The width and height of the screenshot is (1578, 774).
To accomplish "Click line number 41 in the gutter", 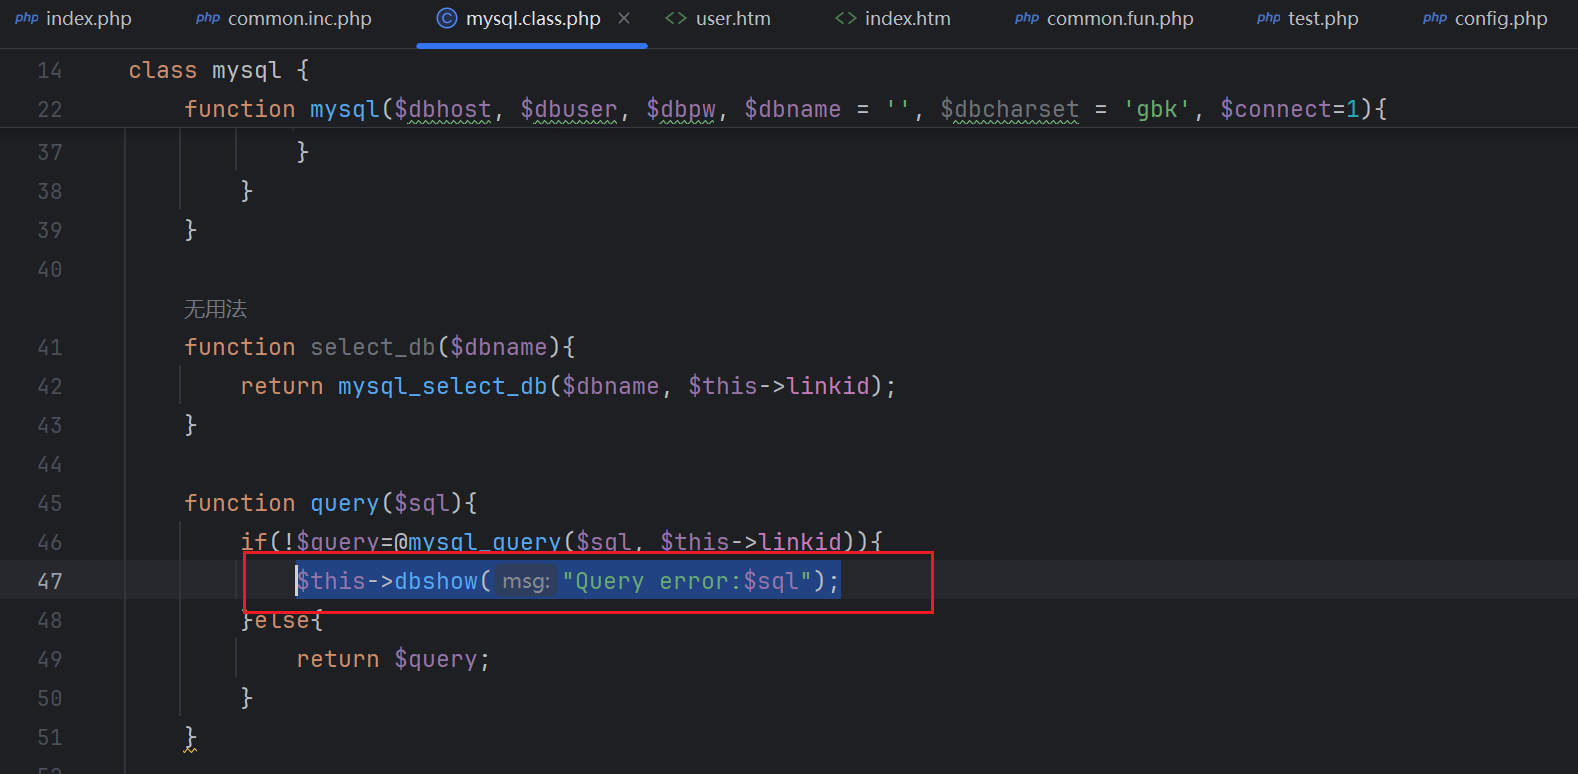I will (50, 347).
